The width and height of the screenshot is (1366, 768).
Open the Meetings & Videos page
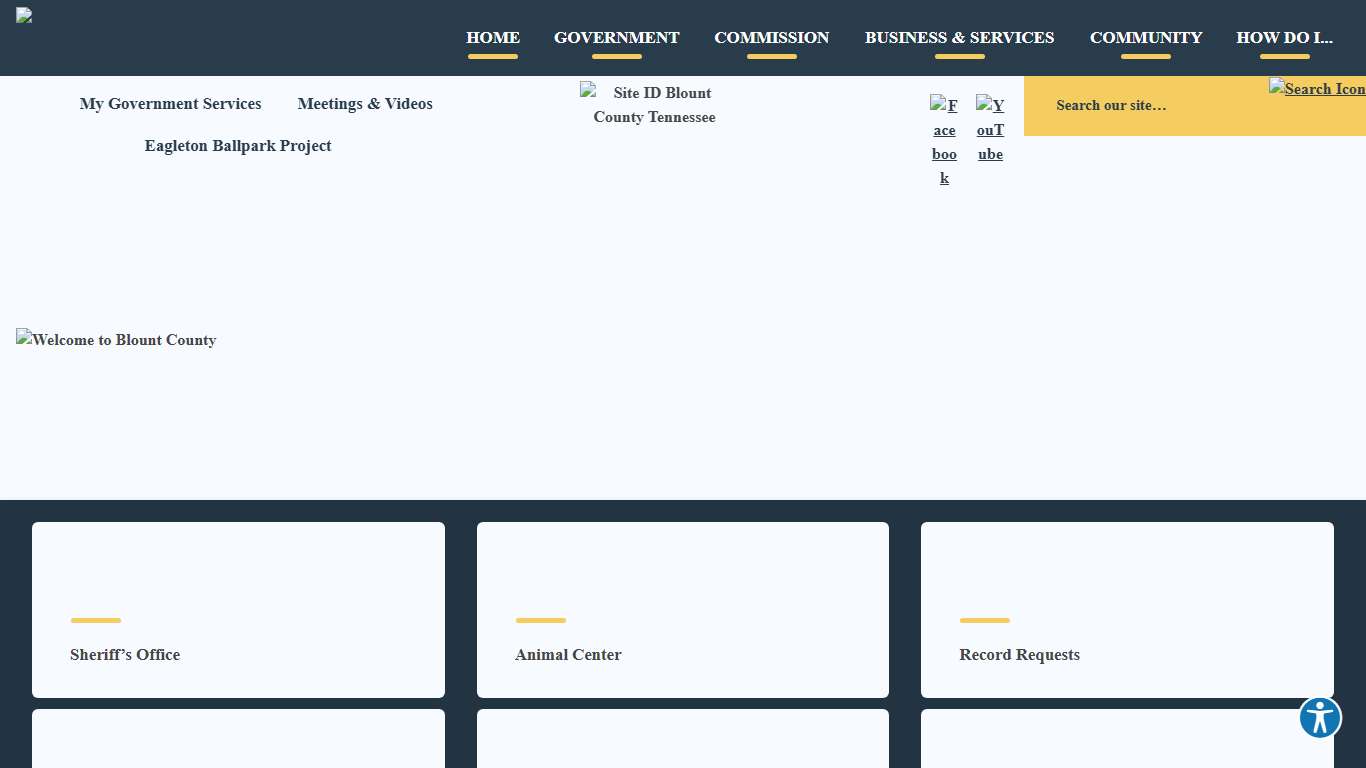point(364,104)
